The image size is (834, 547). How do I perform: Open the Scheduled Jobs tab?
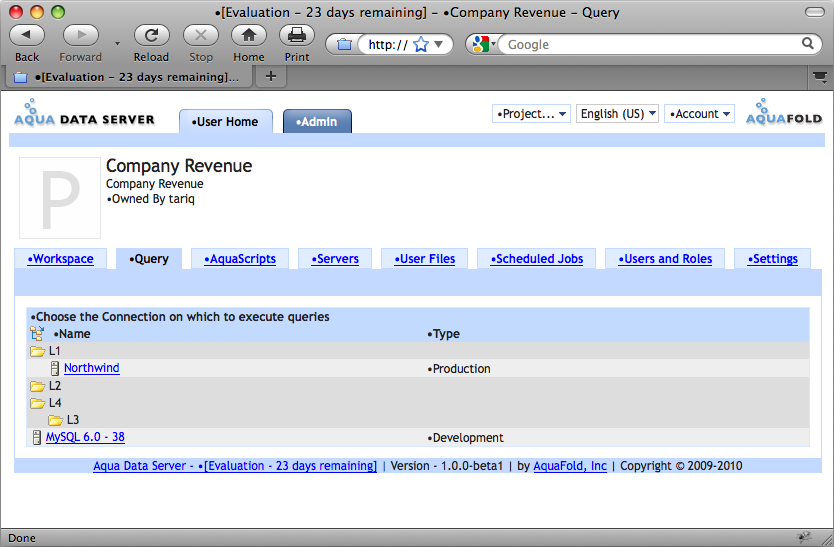537,259
